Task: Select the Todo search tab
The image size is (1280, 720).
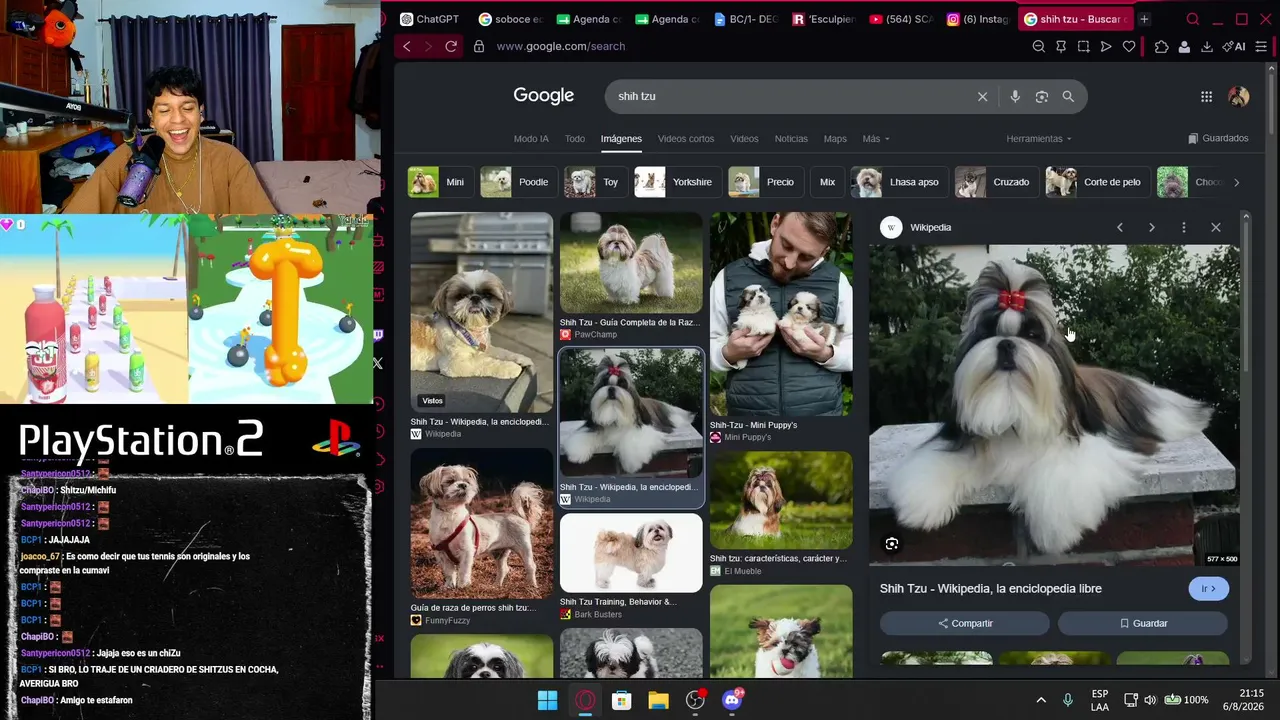Action: click(575, 139)
